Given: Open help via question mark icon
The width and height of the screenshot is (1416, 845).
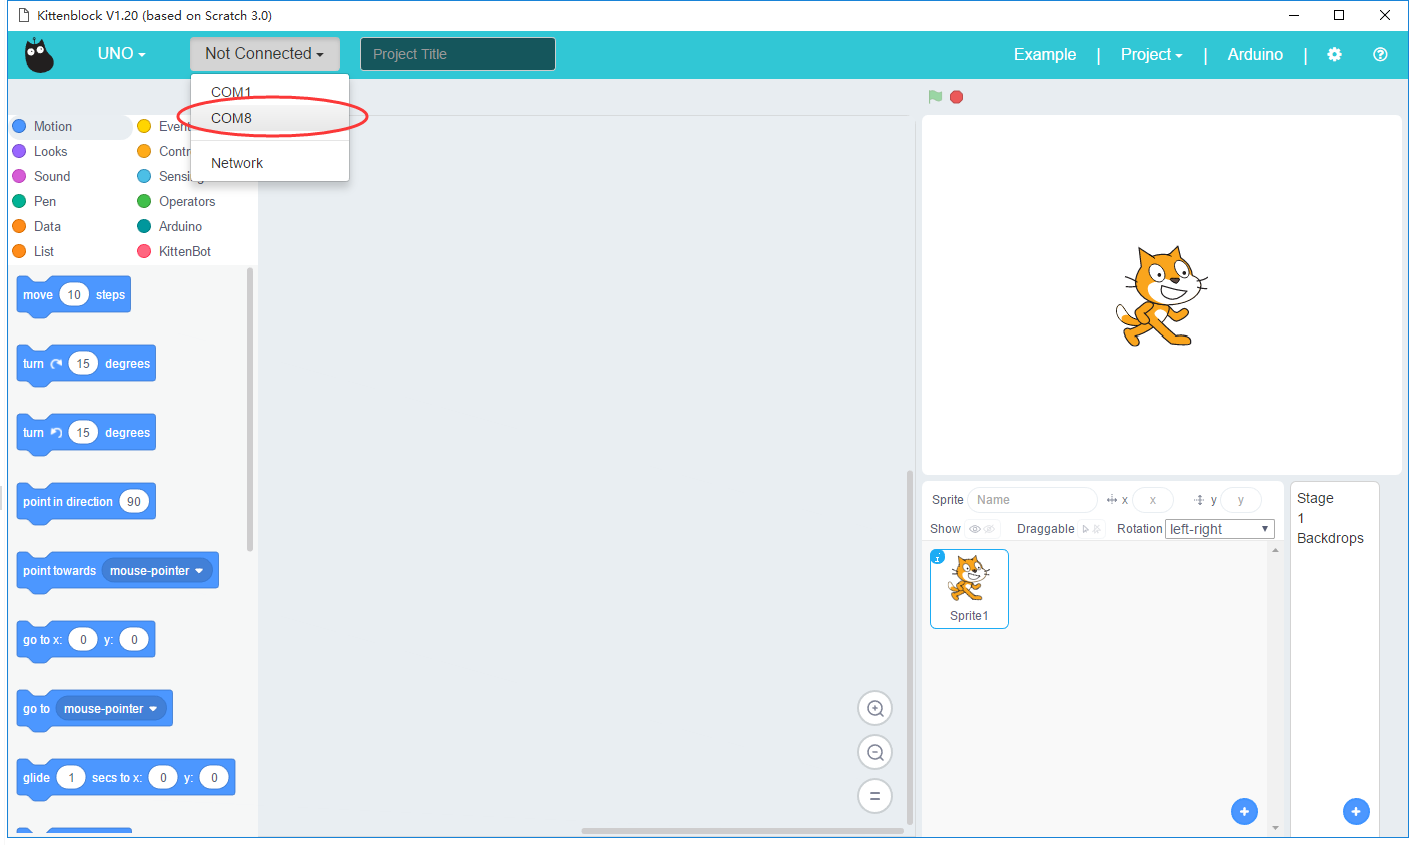Looking at the screenshot, I should [1380, 55].
